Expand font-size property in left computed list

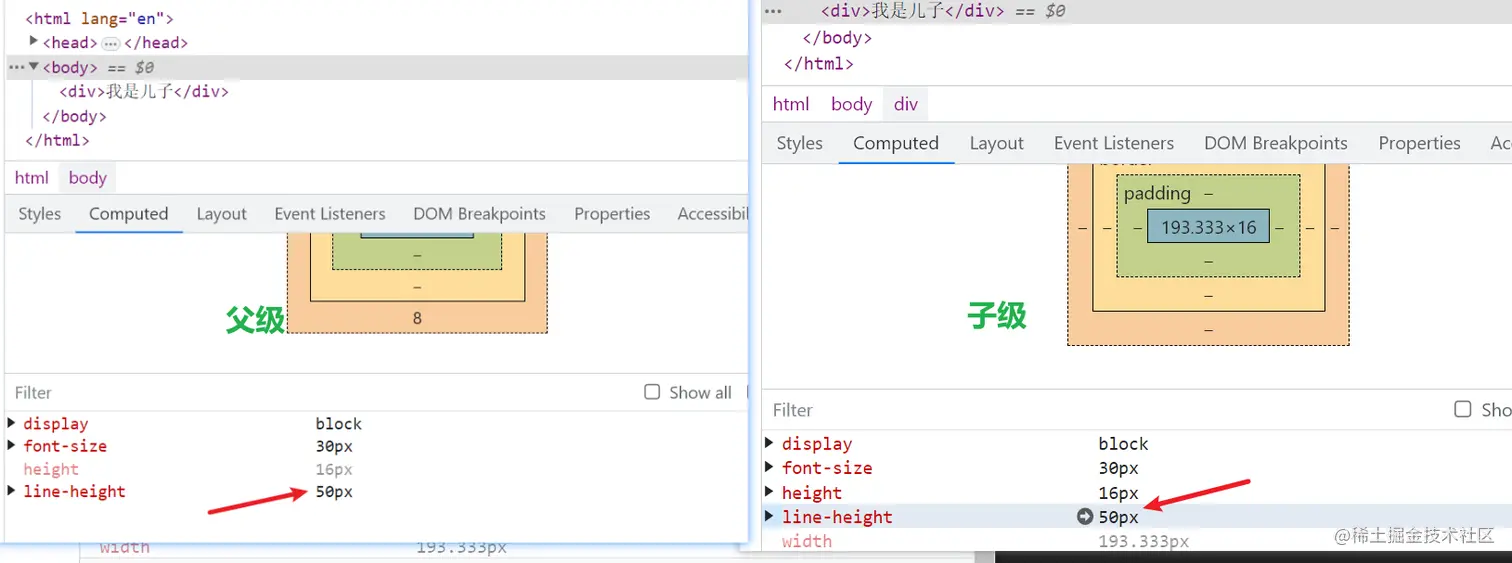[x=11, y=446]
